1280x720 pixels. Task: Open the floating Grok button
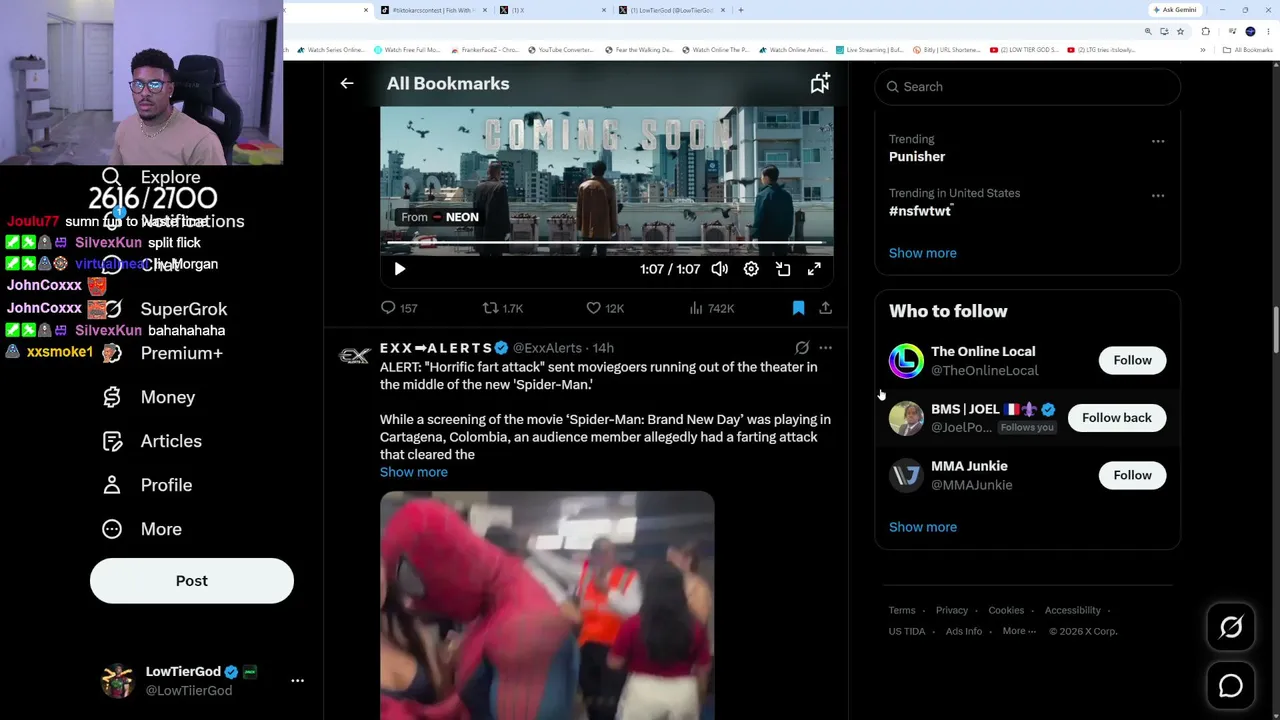click(1231, 627)
